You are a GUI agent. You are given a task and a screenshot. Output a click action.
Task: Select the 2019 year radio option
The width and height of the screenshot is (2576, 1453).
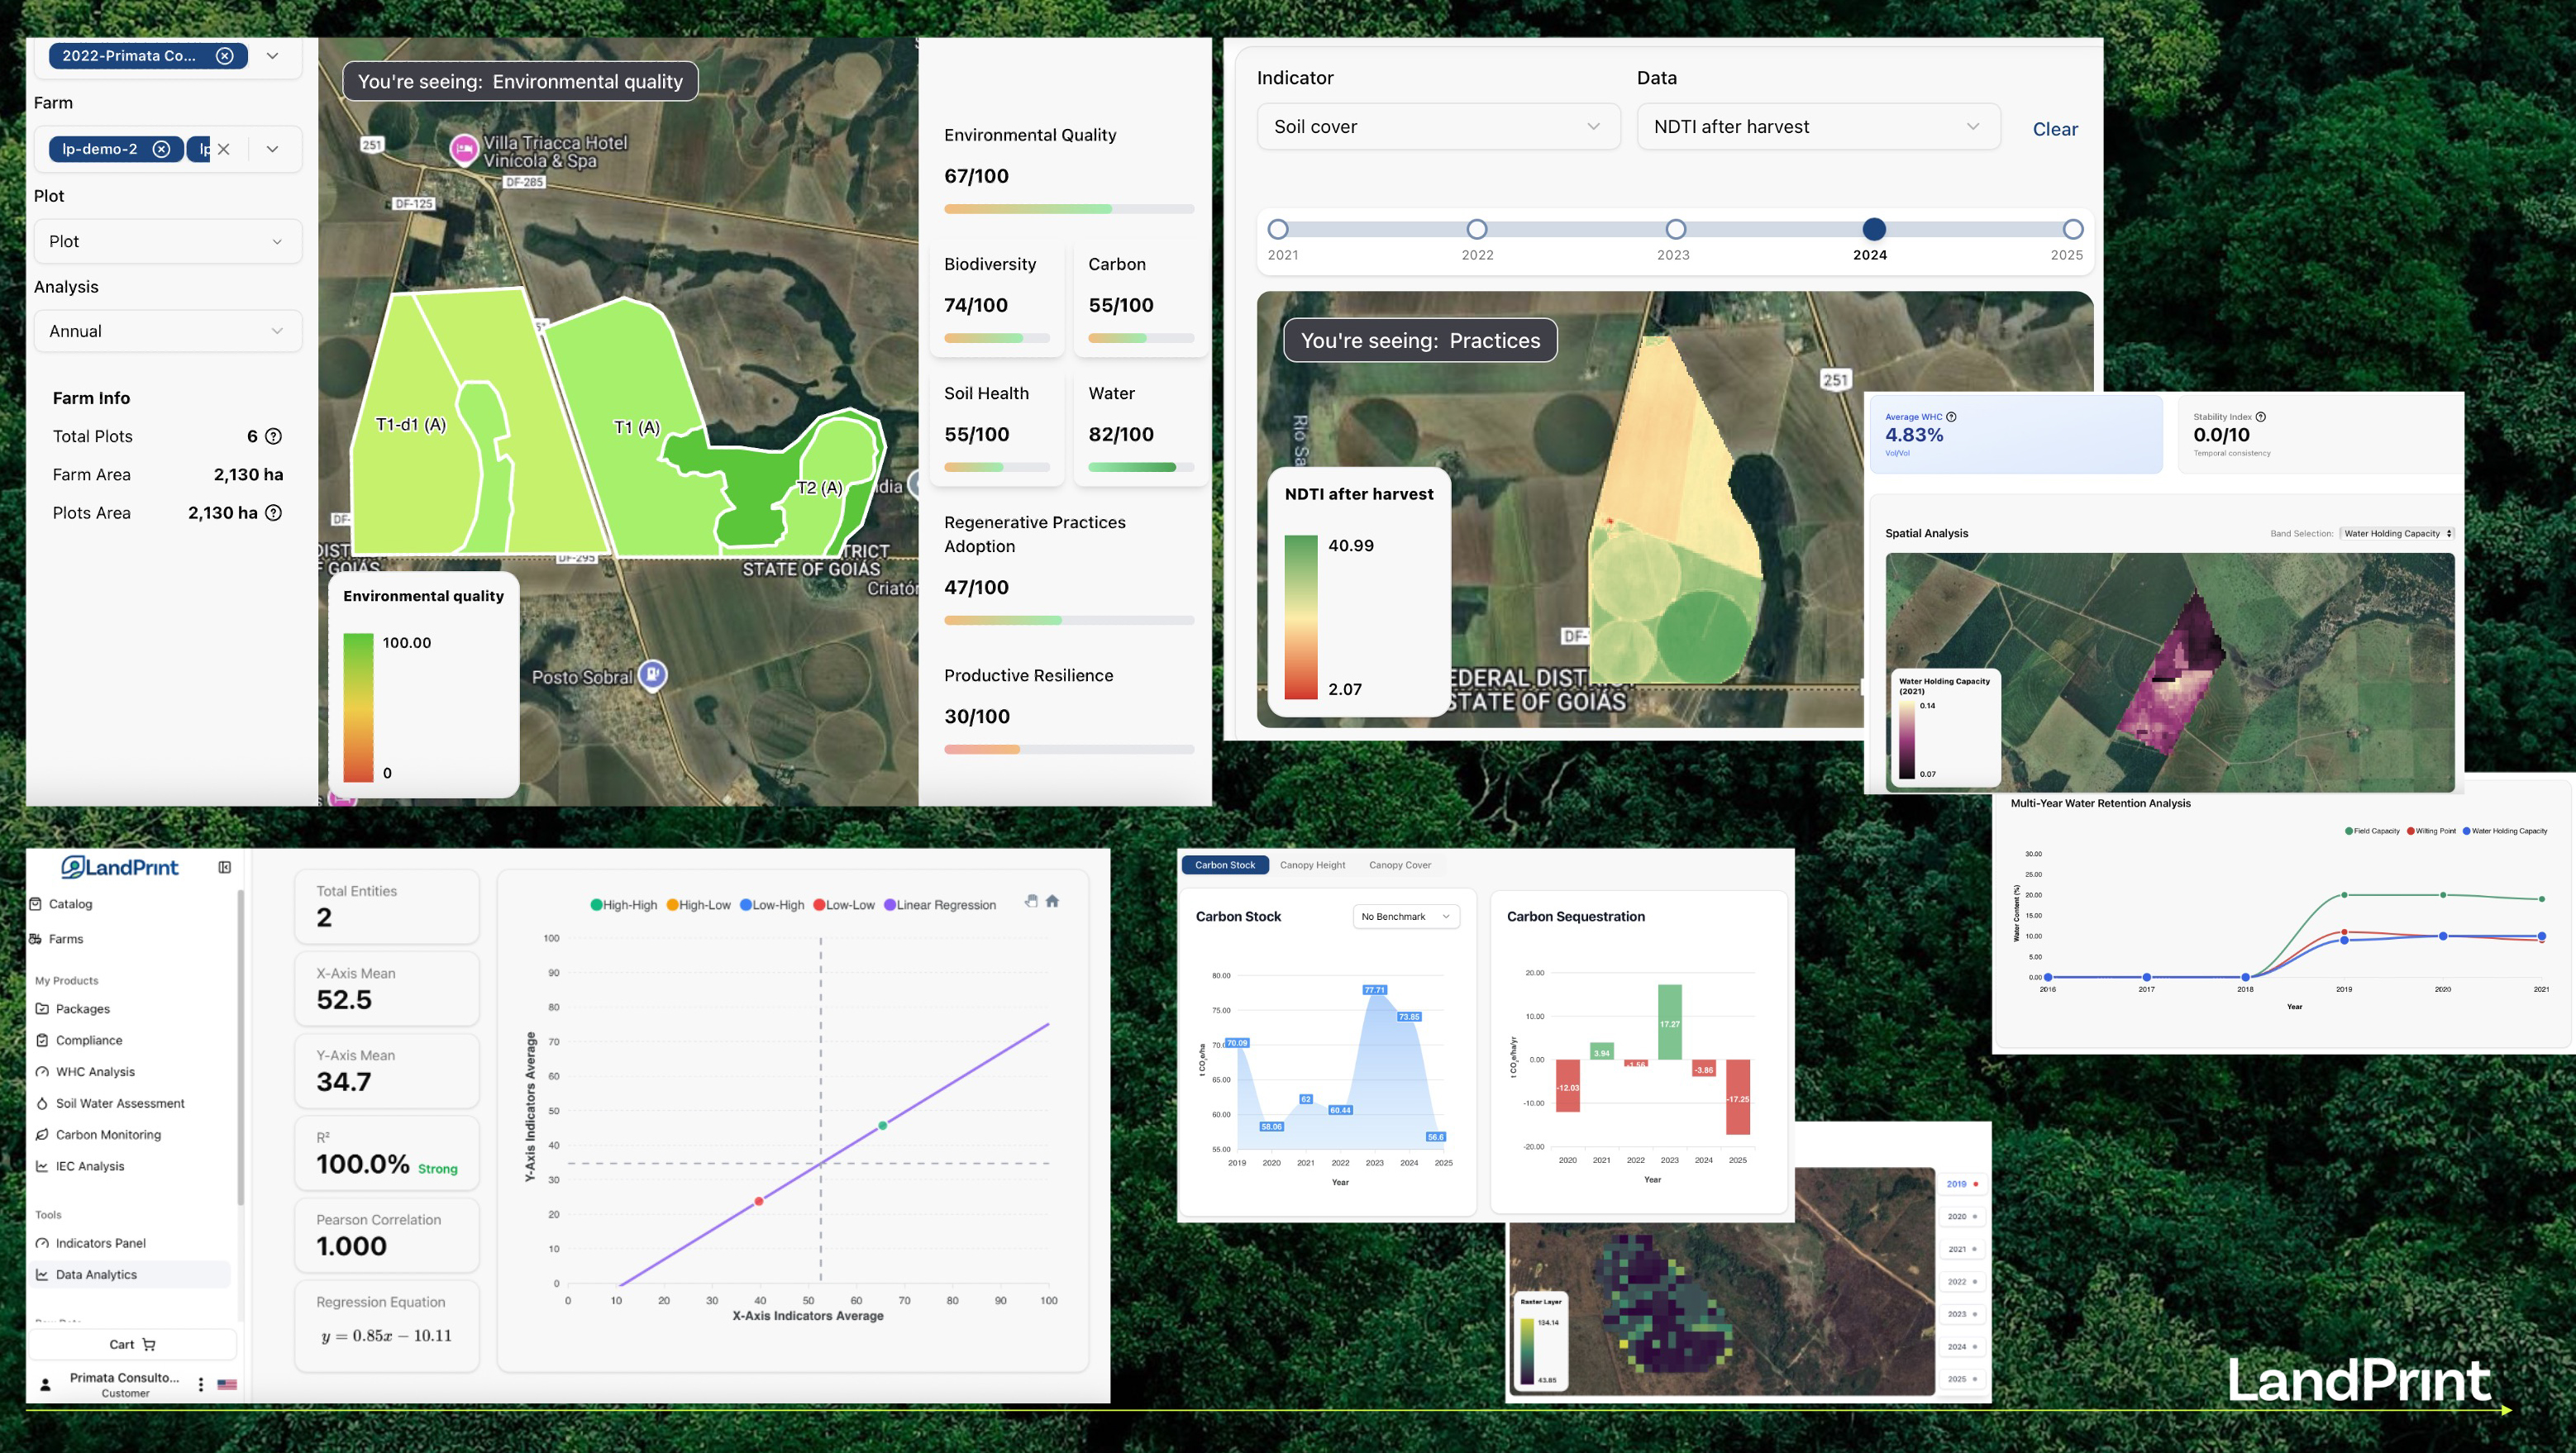pos(1961,1184)
